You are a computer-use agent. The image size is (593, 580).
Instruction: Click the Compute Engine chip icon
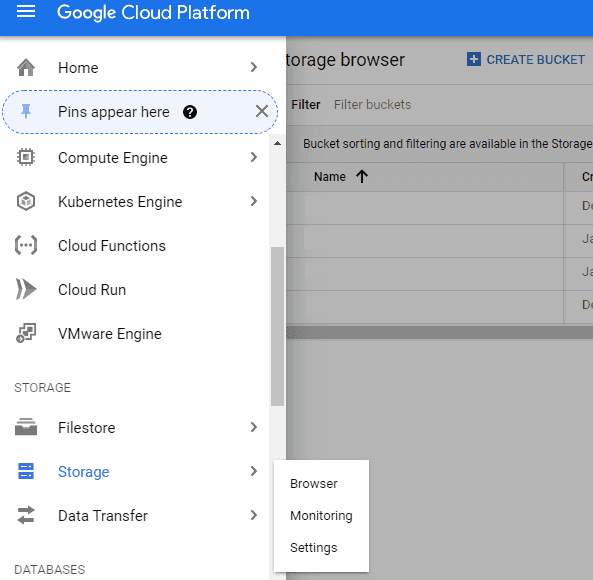pos(26,157)
